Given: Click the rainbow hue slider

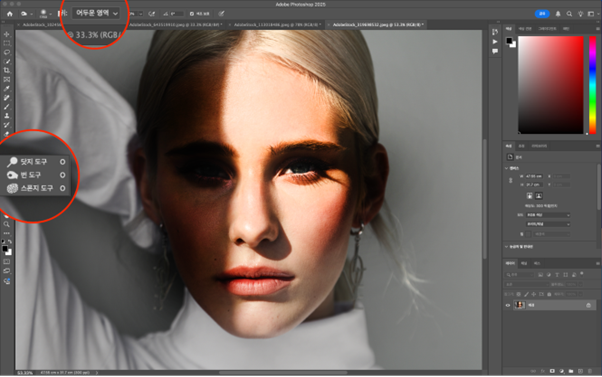Looking at the screenshot, I should tap(592, 85).
